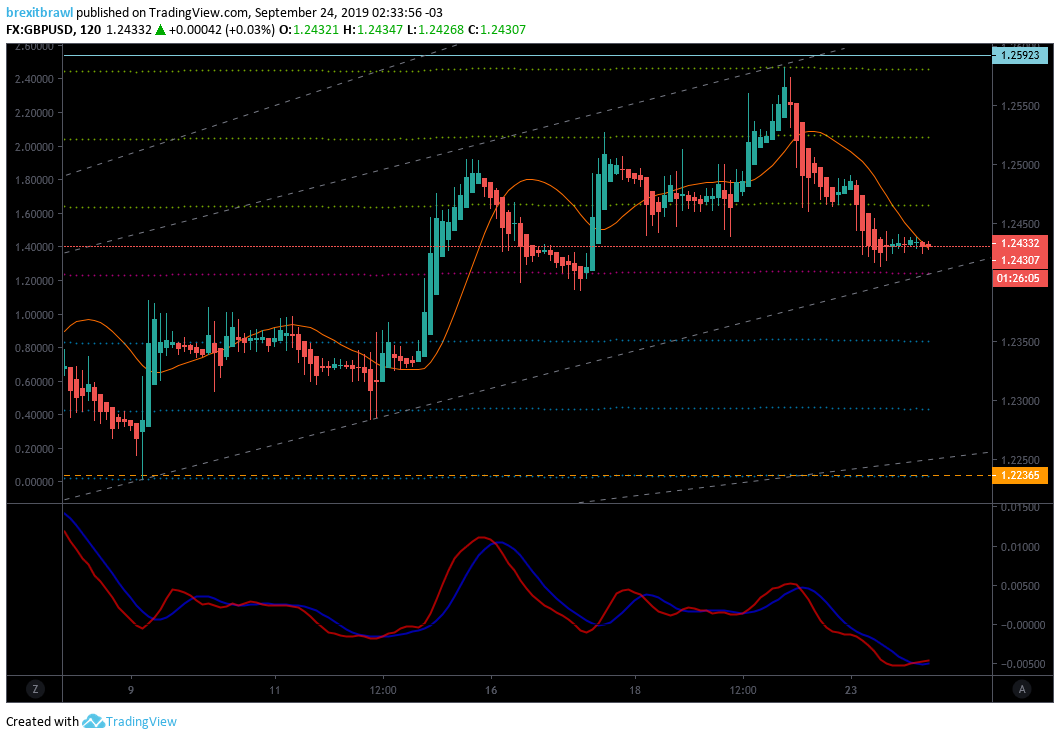Click the 1.60000 left scale value

(x=34, y=214)
